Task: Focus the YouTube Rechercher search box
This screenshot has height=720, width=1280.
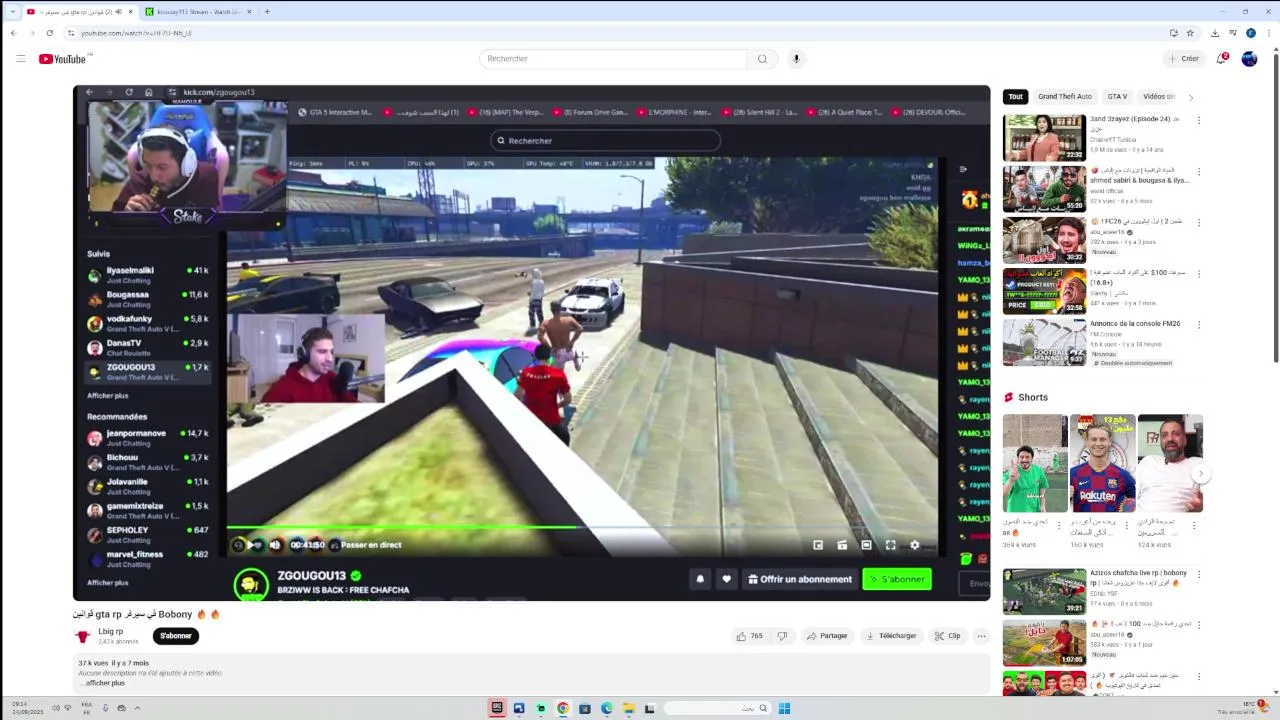Action: (x=612, y=59)
